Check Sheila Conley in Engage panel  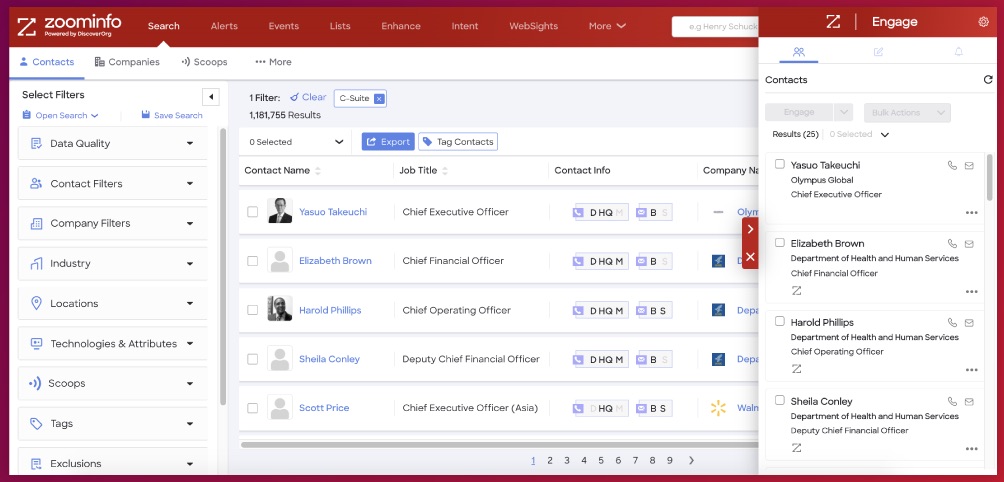click(x=780, y=400)
